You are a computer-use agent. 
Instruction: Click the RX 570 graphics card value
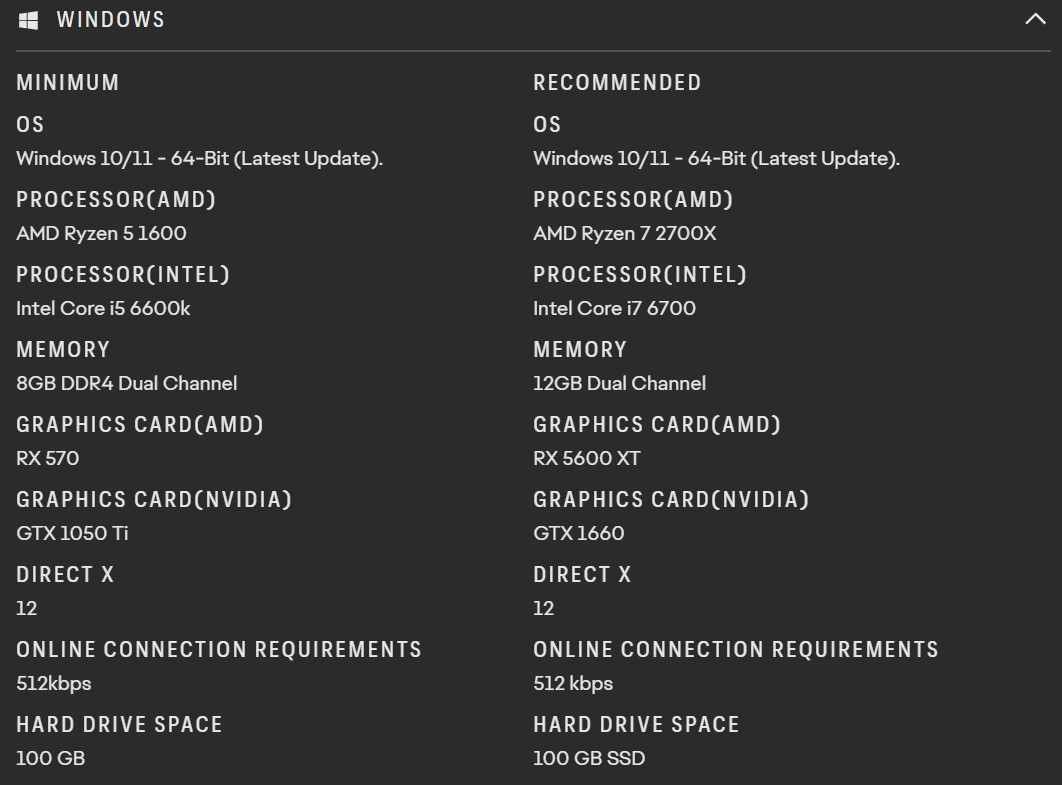(x=47, y=459)
